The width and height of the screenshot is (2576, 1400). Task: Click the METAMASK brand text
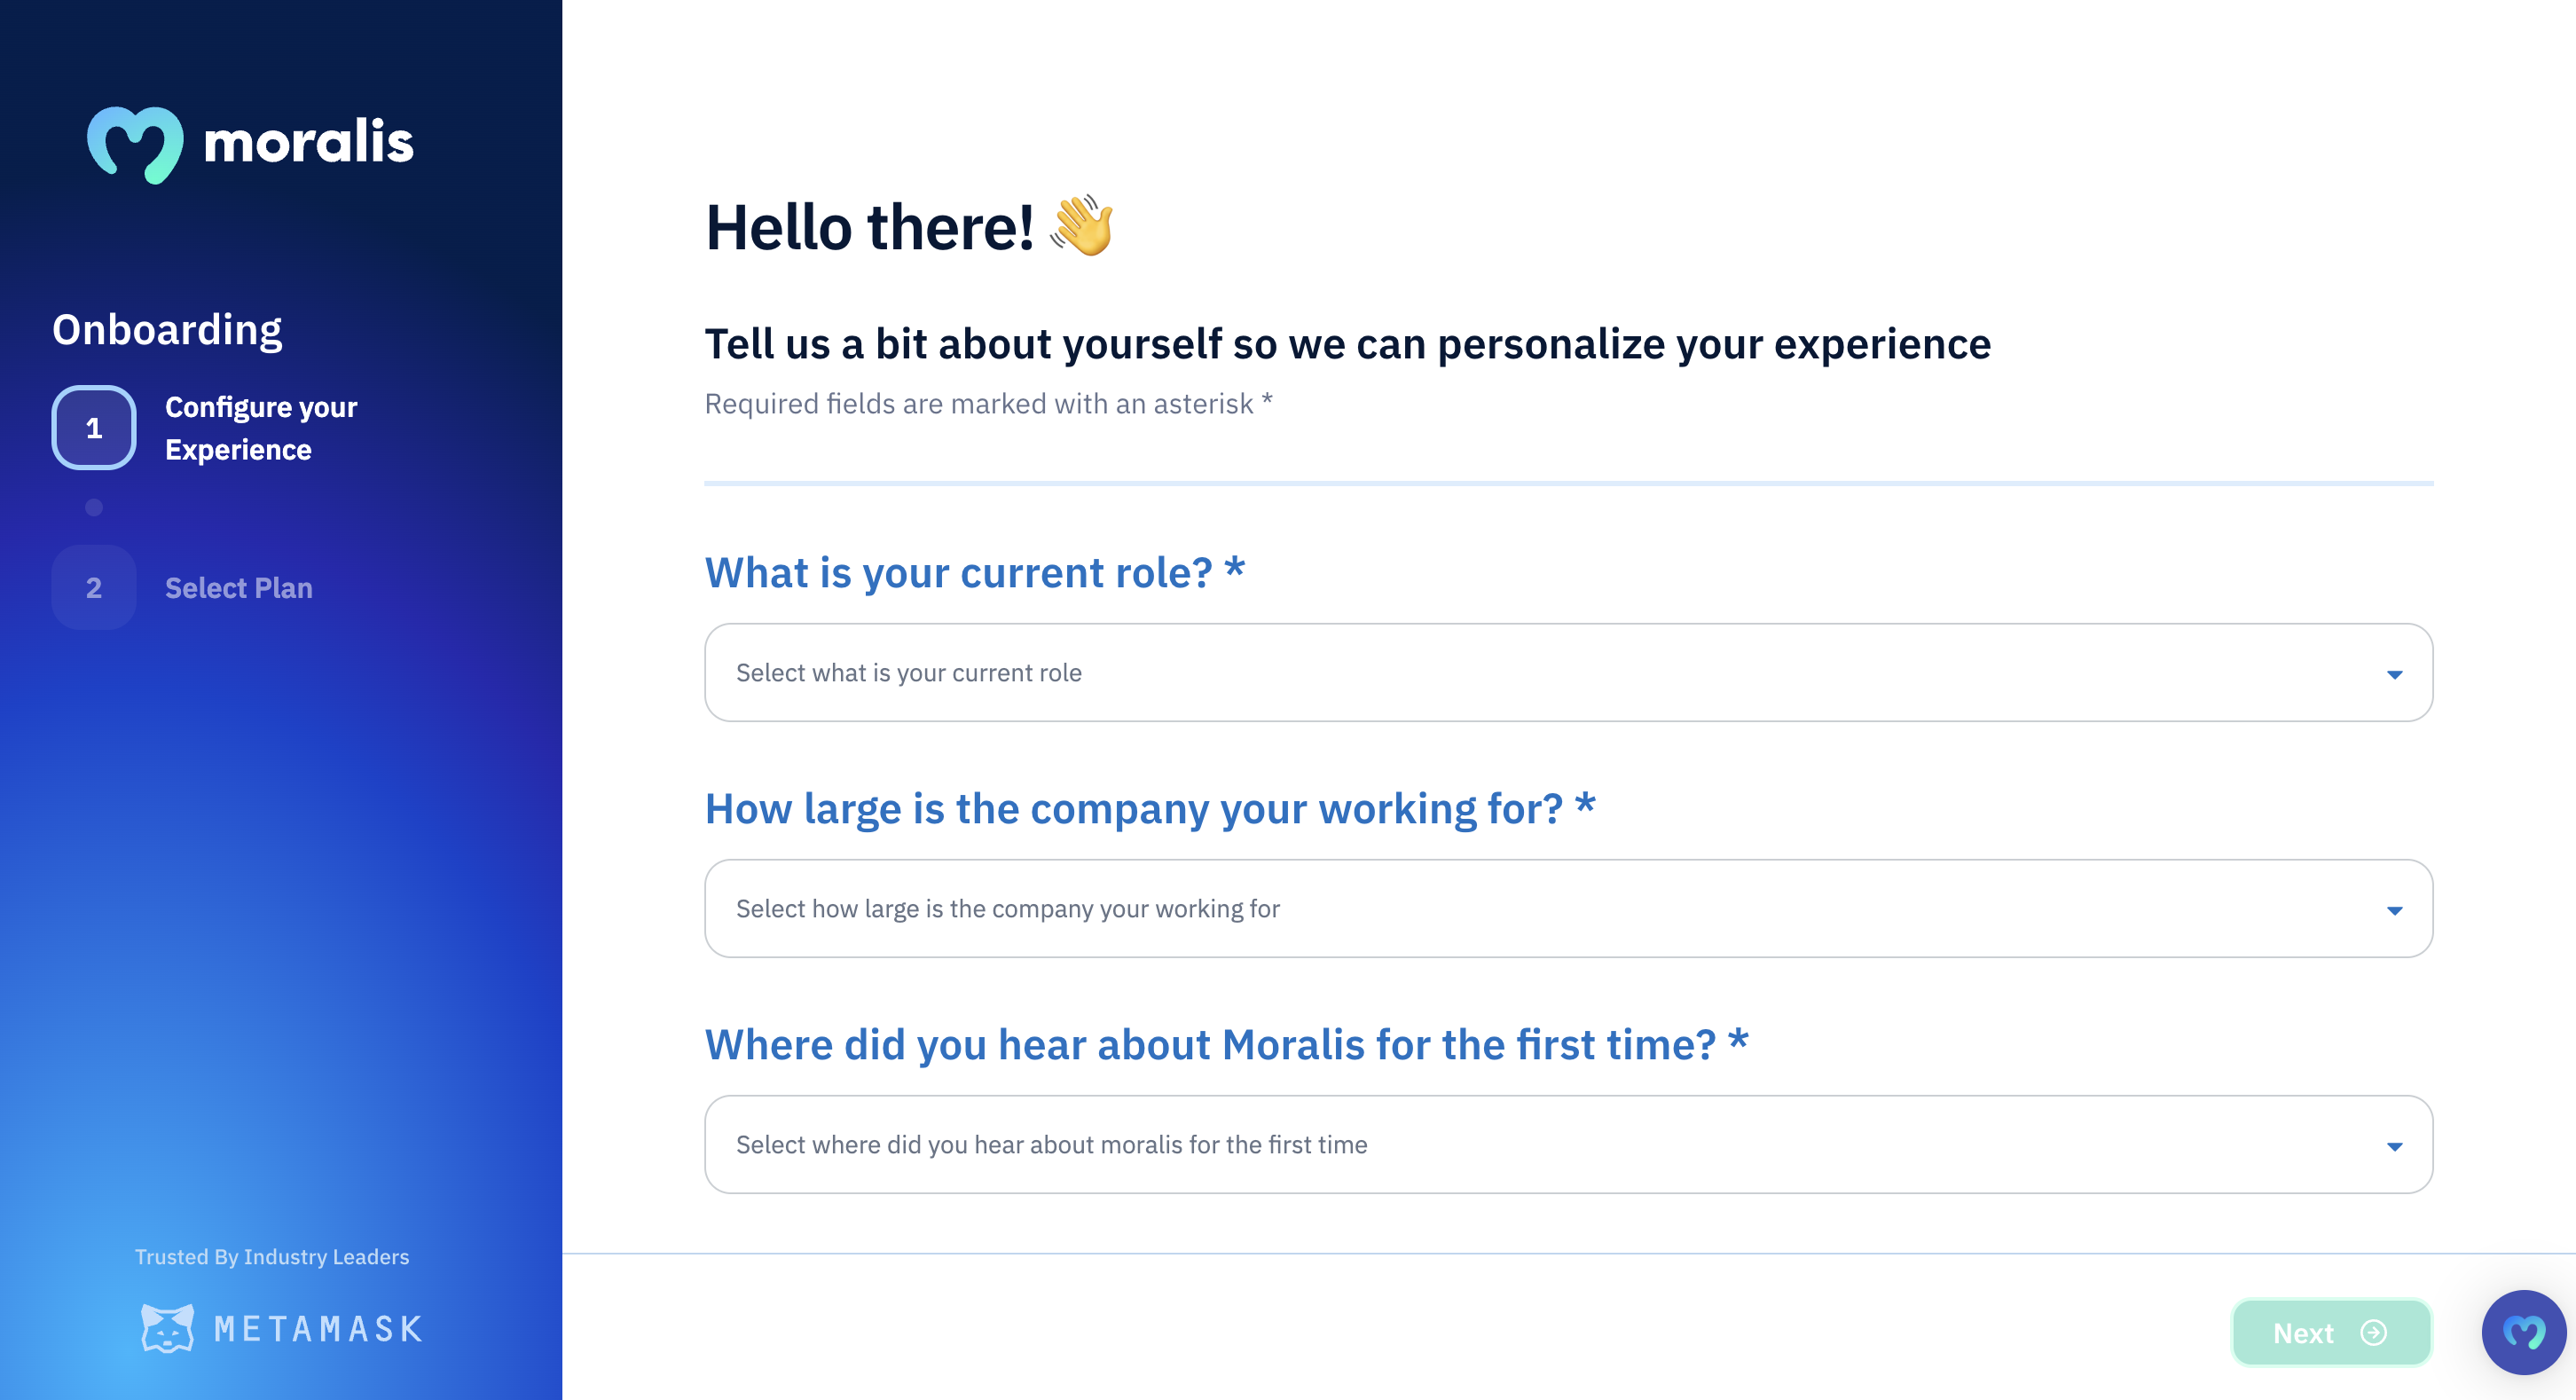click(x=319, y=1329)
